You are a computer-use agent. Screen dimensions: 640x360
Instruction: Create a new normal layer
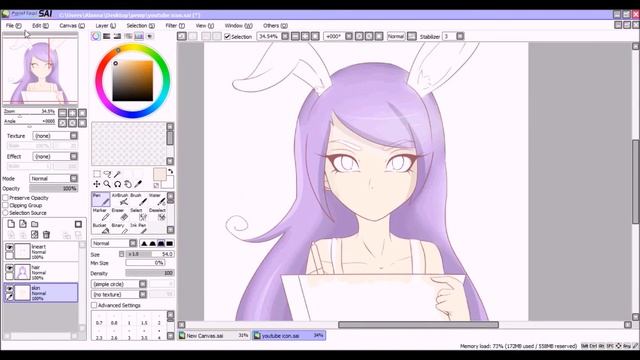[11, 224]
